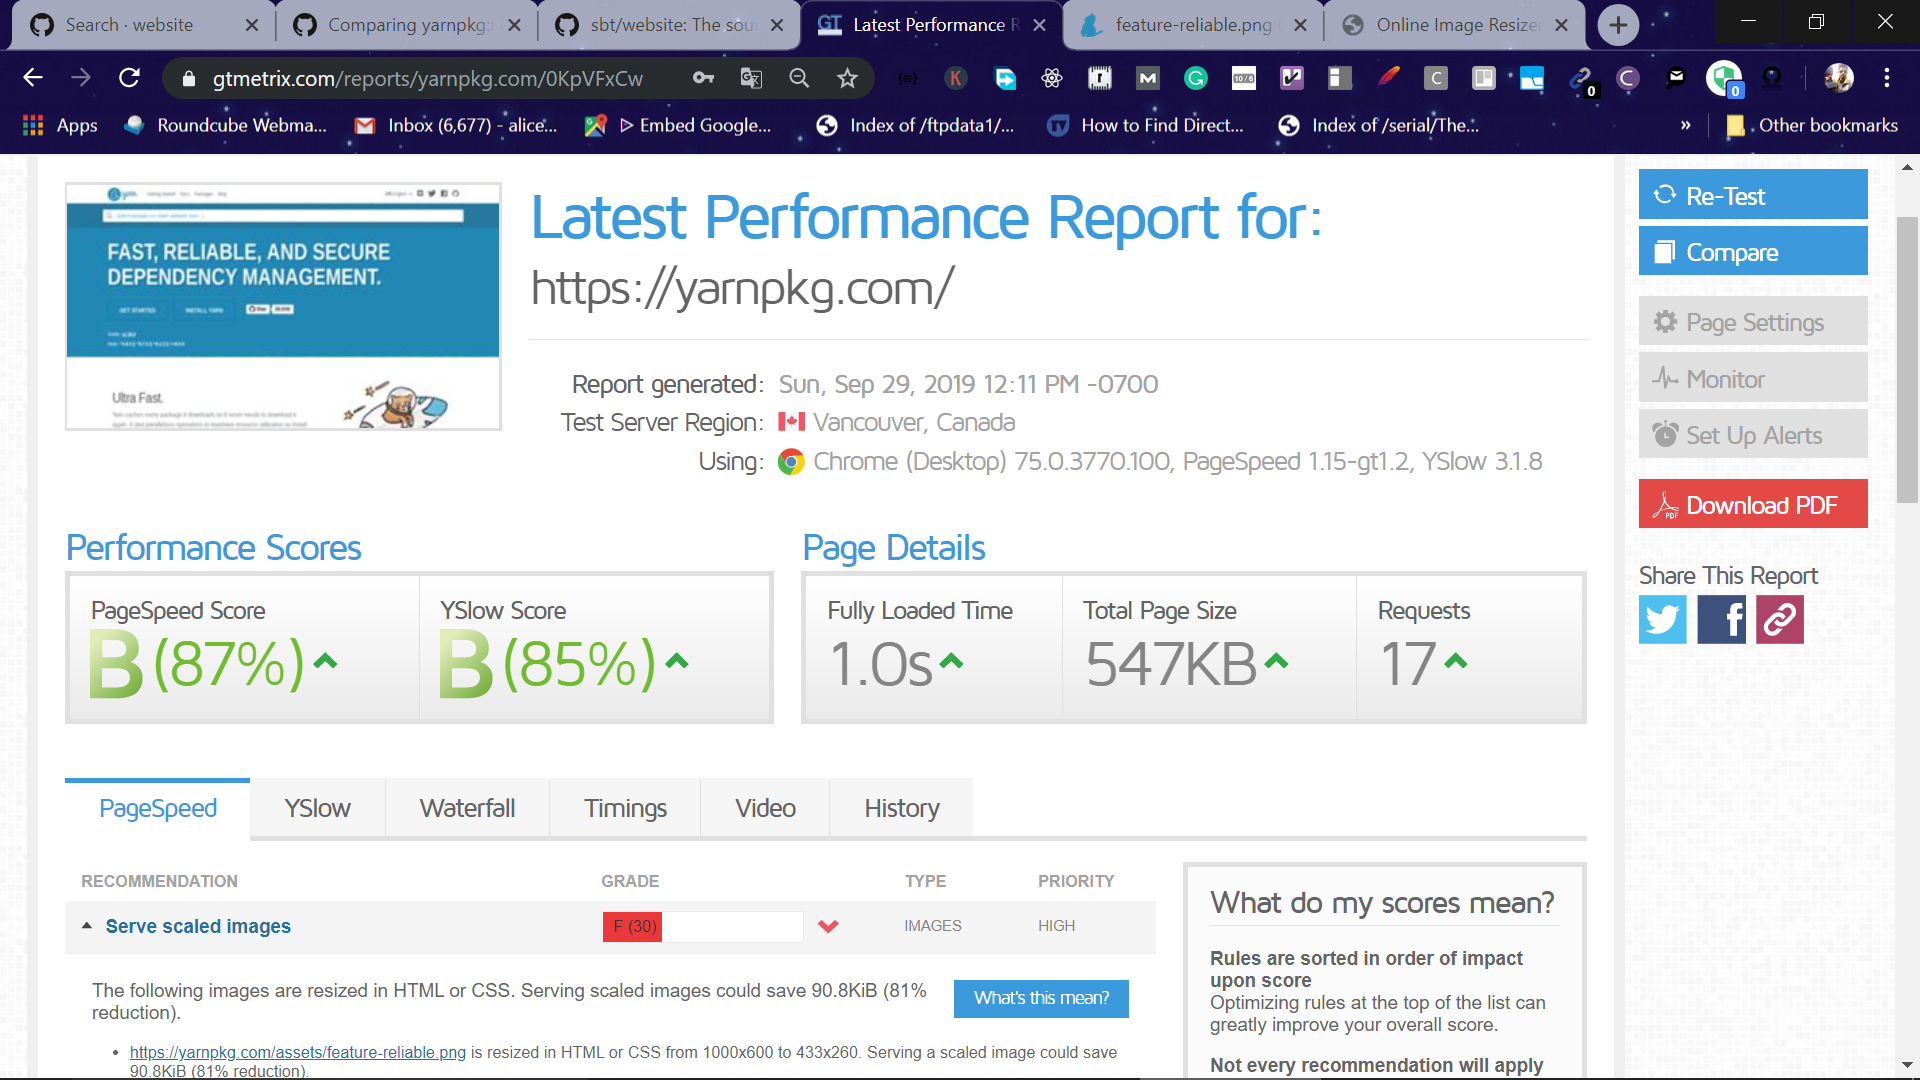Screen dimensions: 1920x1080
Task: Expand the hidden bookmarks overflow chevron
Action: coord(1685,125)
